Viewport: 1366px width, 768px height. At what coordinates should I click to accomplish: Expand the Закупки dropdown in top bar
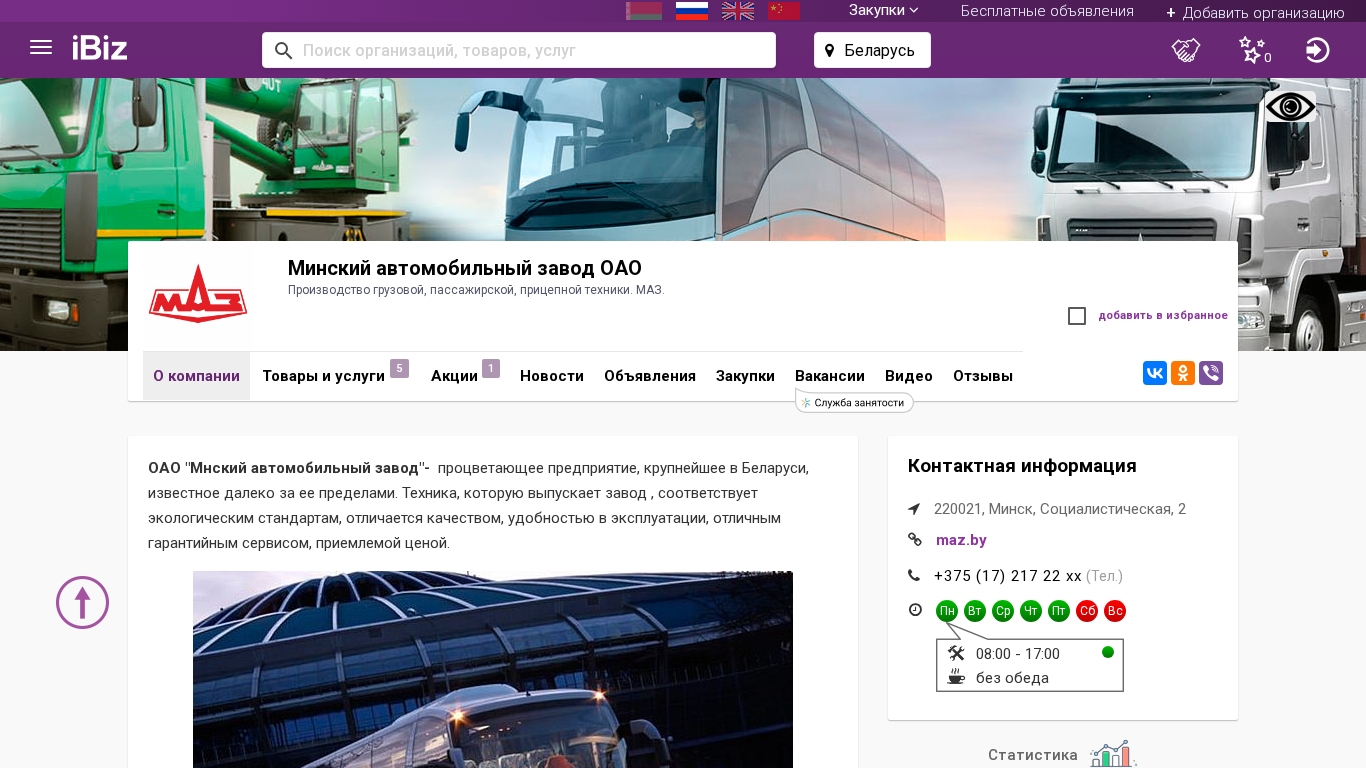[884, 11]
